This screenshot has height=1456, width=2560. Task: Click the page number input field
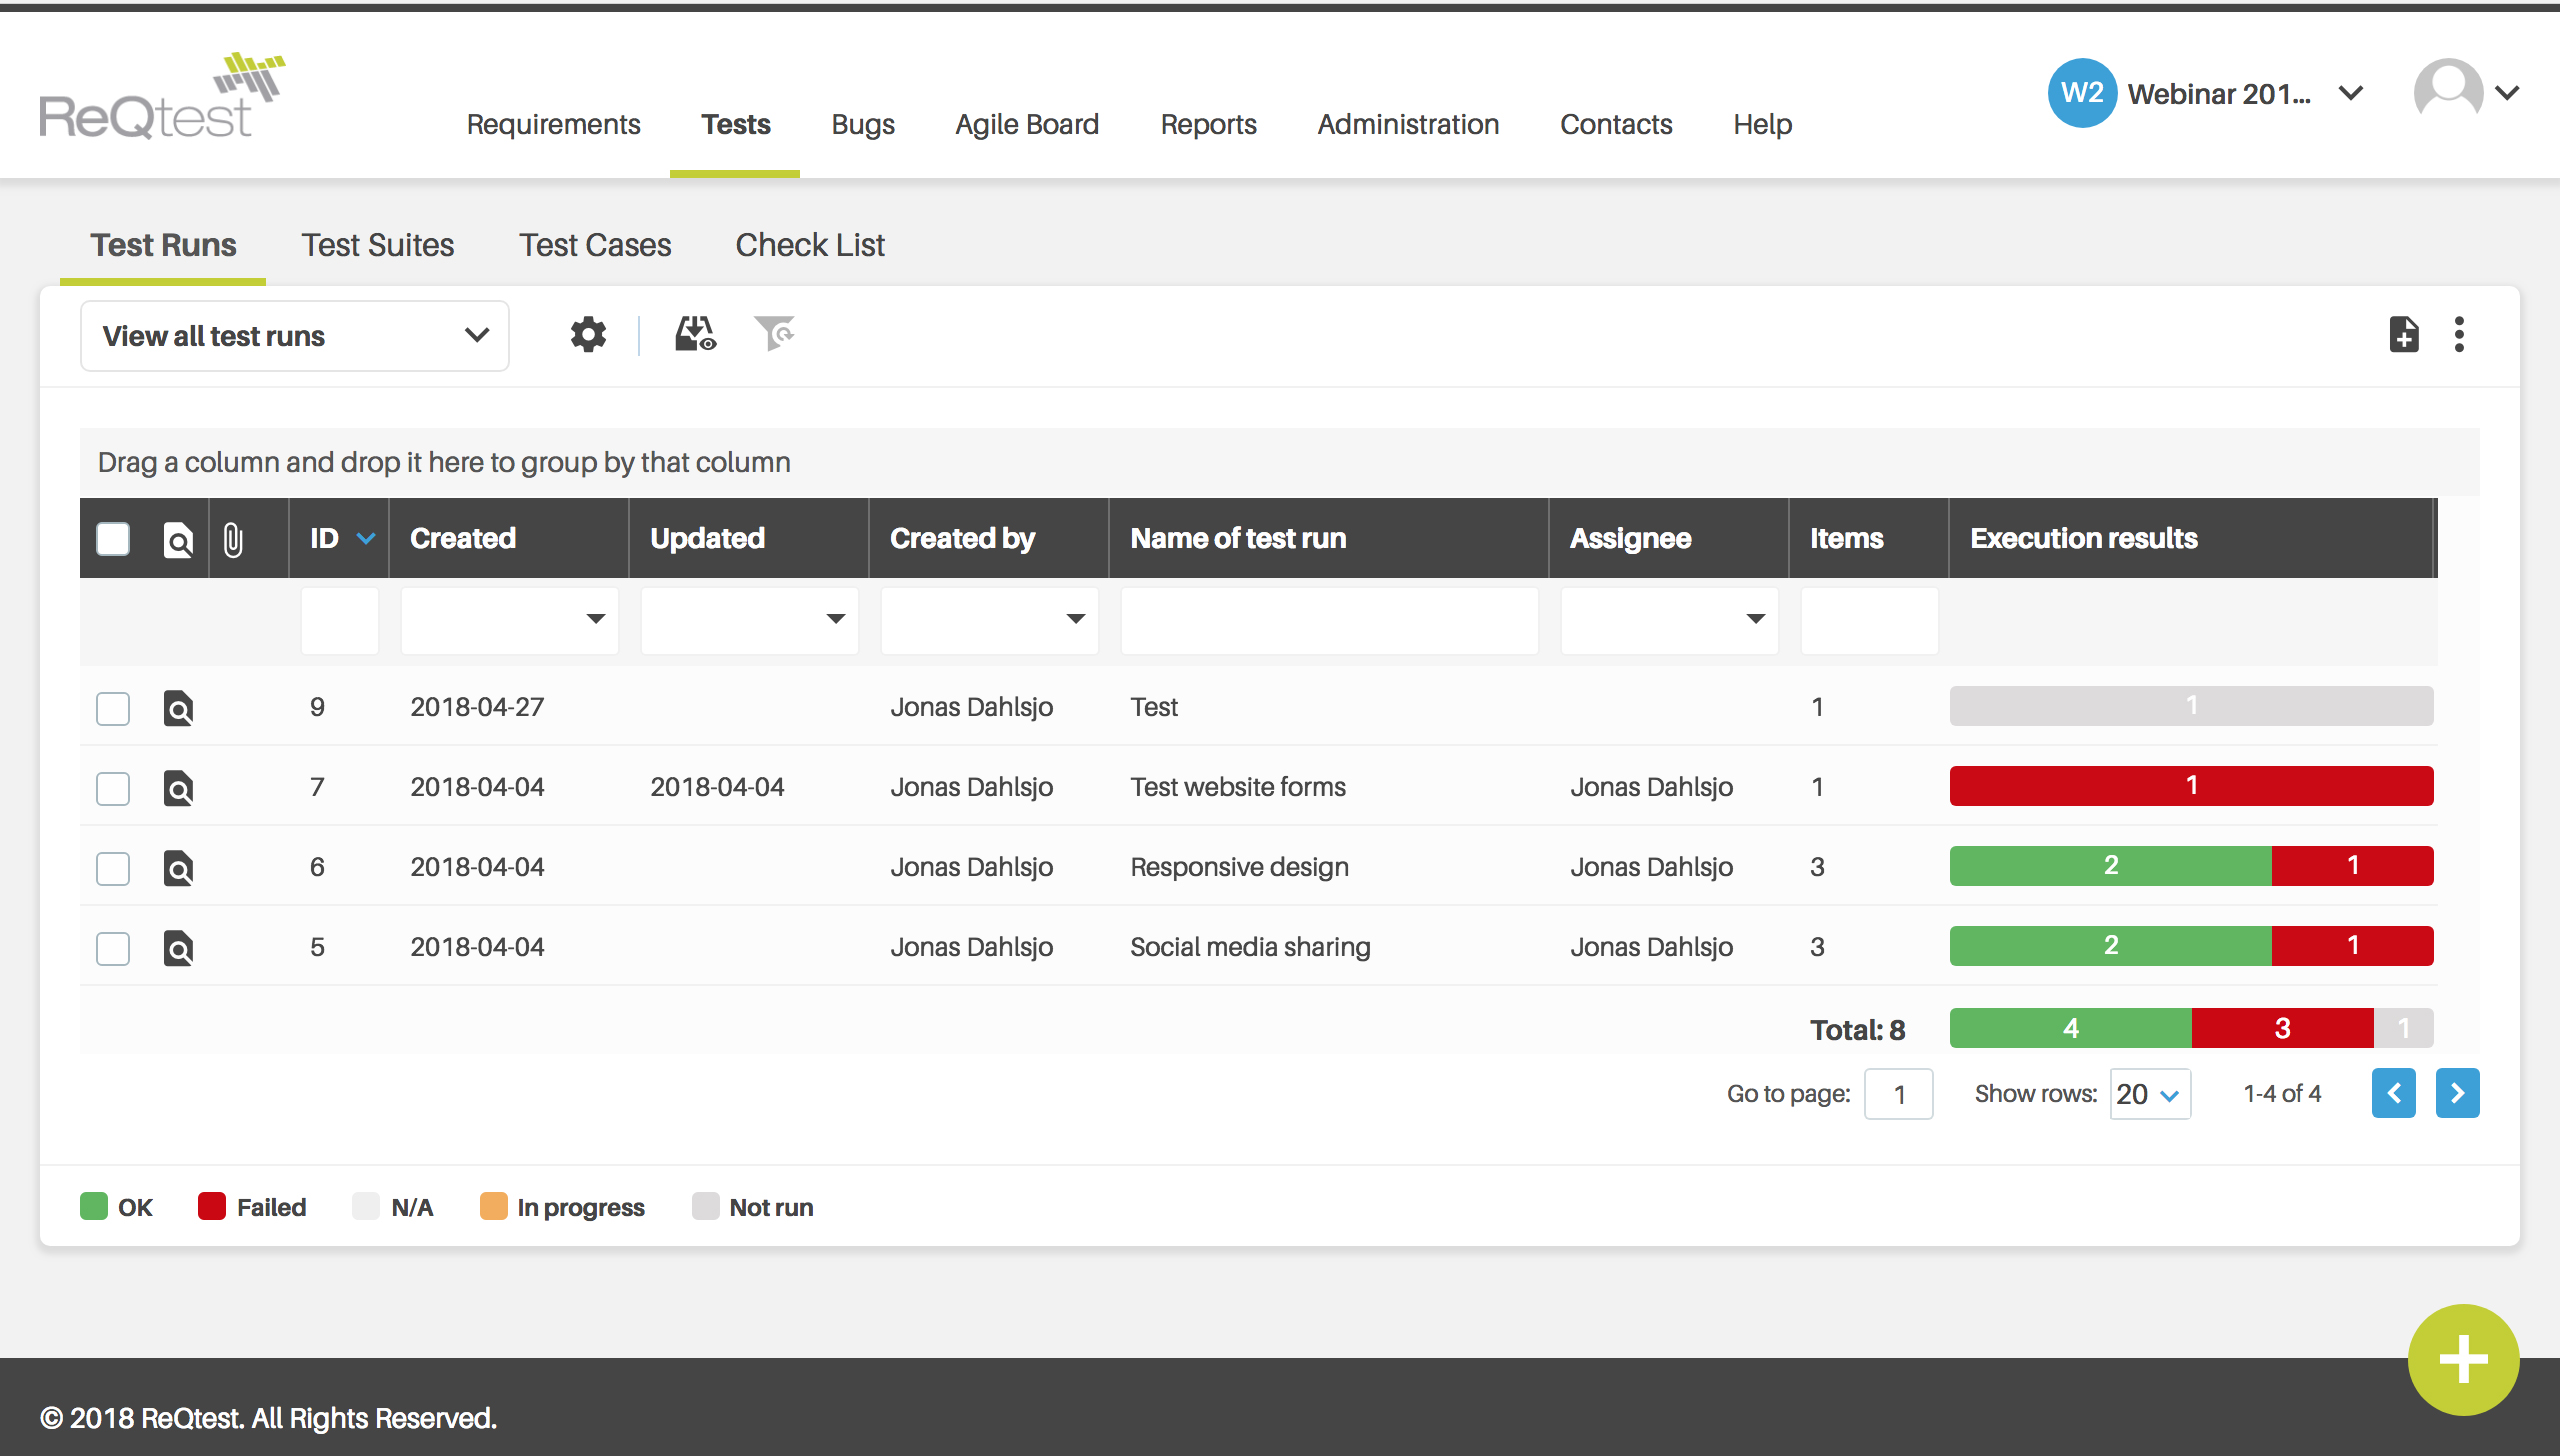click(x=1895, y=1092)
